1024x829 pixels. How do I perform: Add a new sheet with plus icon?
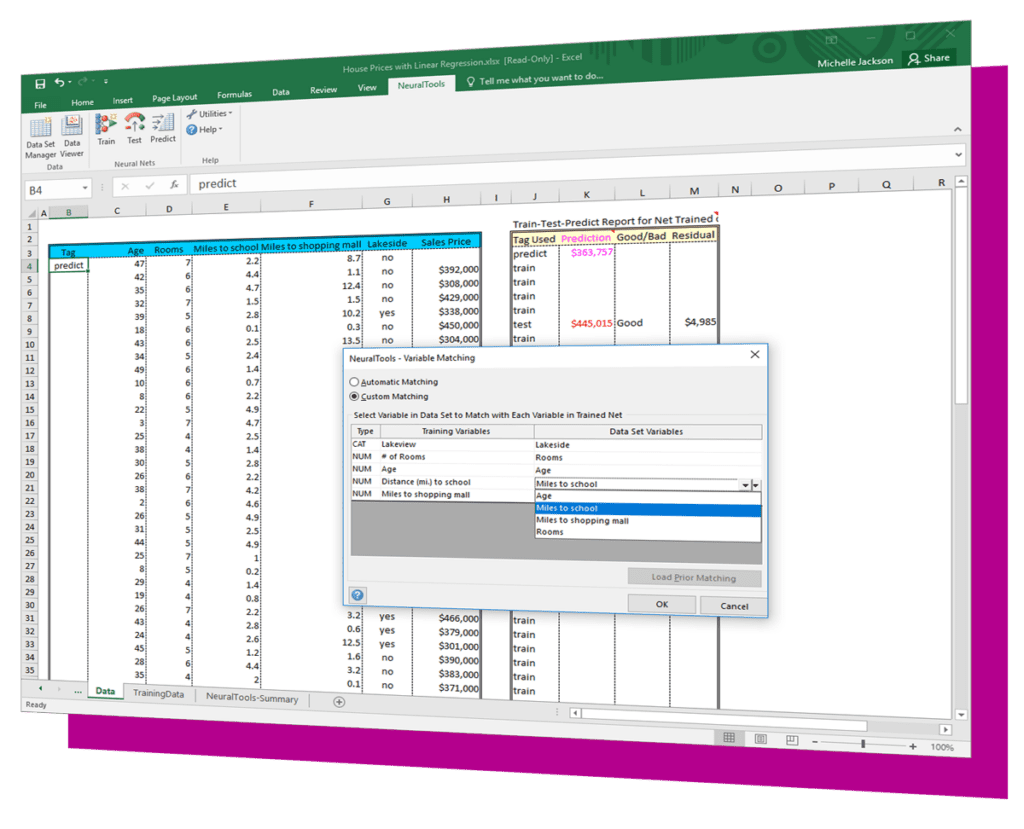(339, 702)
